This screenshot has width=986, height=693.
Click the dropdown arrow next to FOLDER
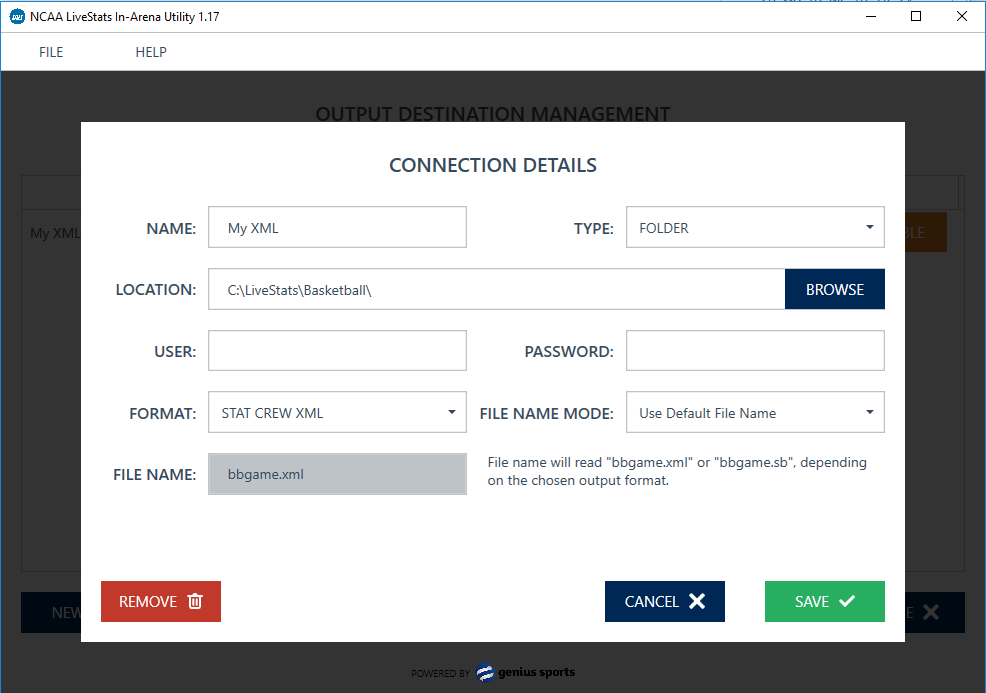click(x=869, y=227)
